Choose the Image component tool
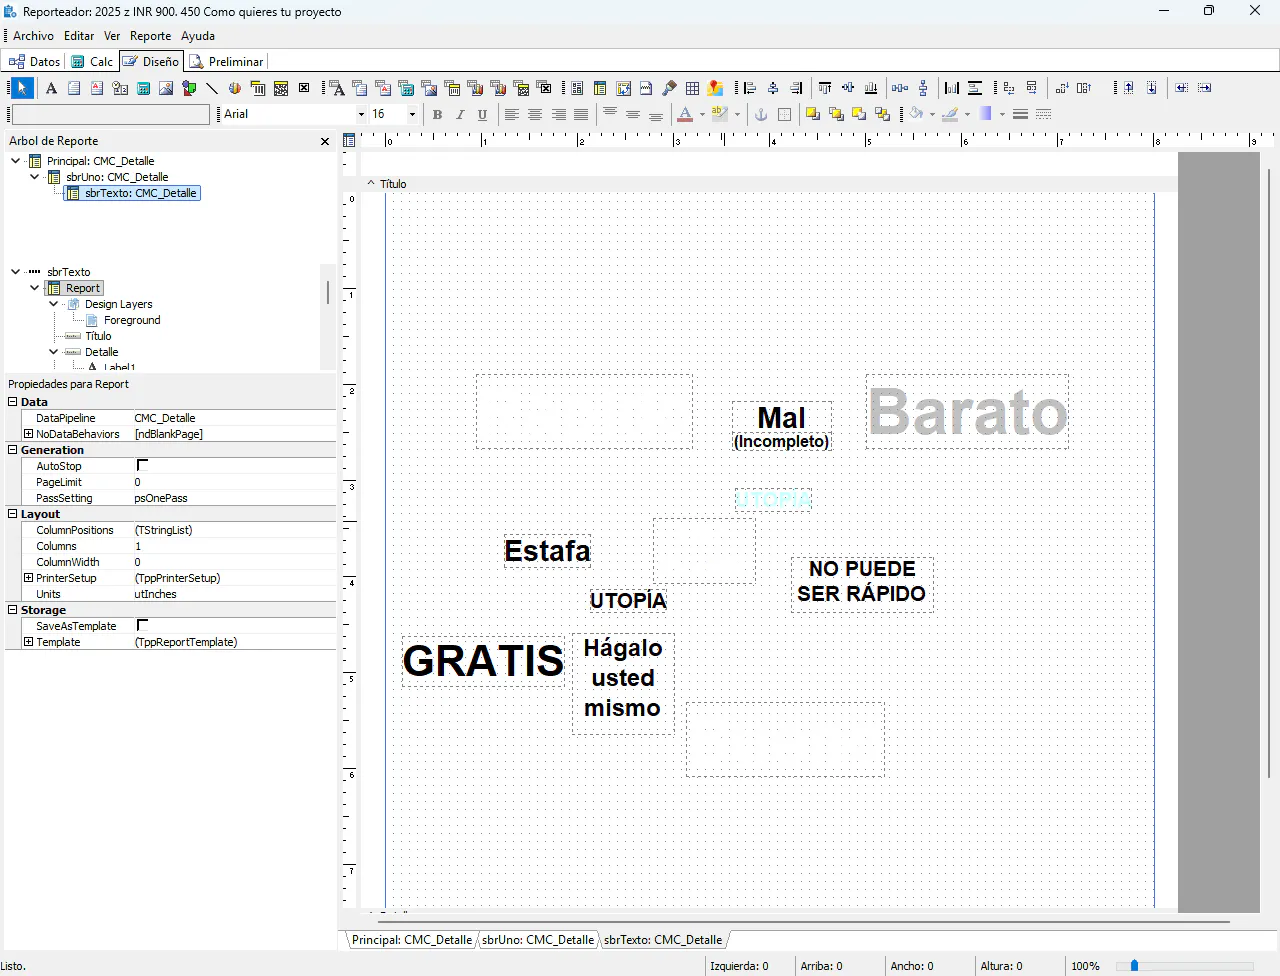Screen dimensions: 1280x976 [166, 88]
